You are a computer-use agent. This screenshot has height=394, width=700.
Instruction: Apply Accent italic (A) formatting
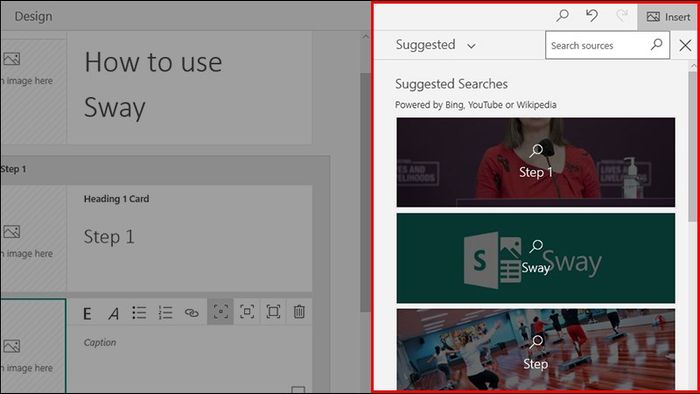tap(113, 313)
